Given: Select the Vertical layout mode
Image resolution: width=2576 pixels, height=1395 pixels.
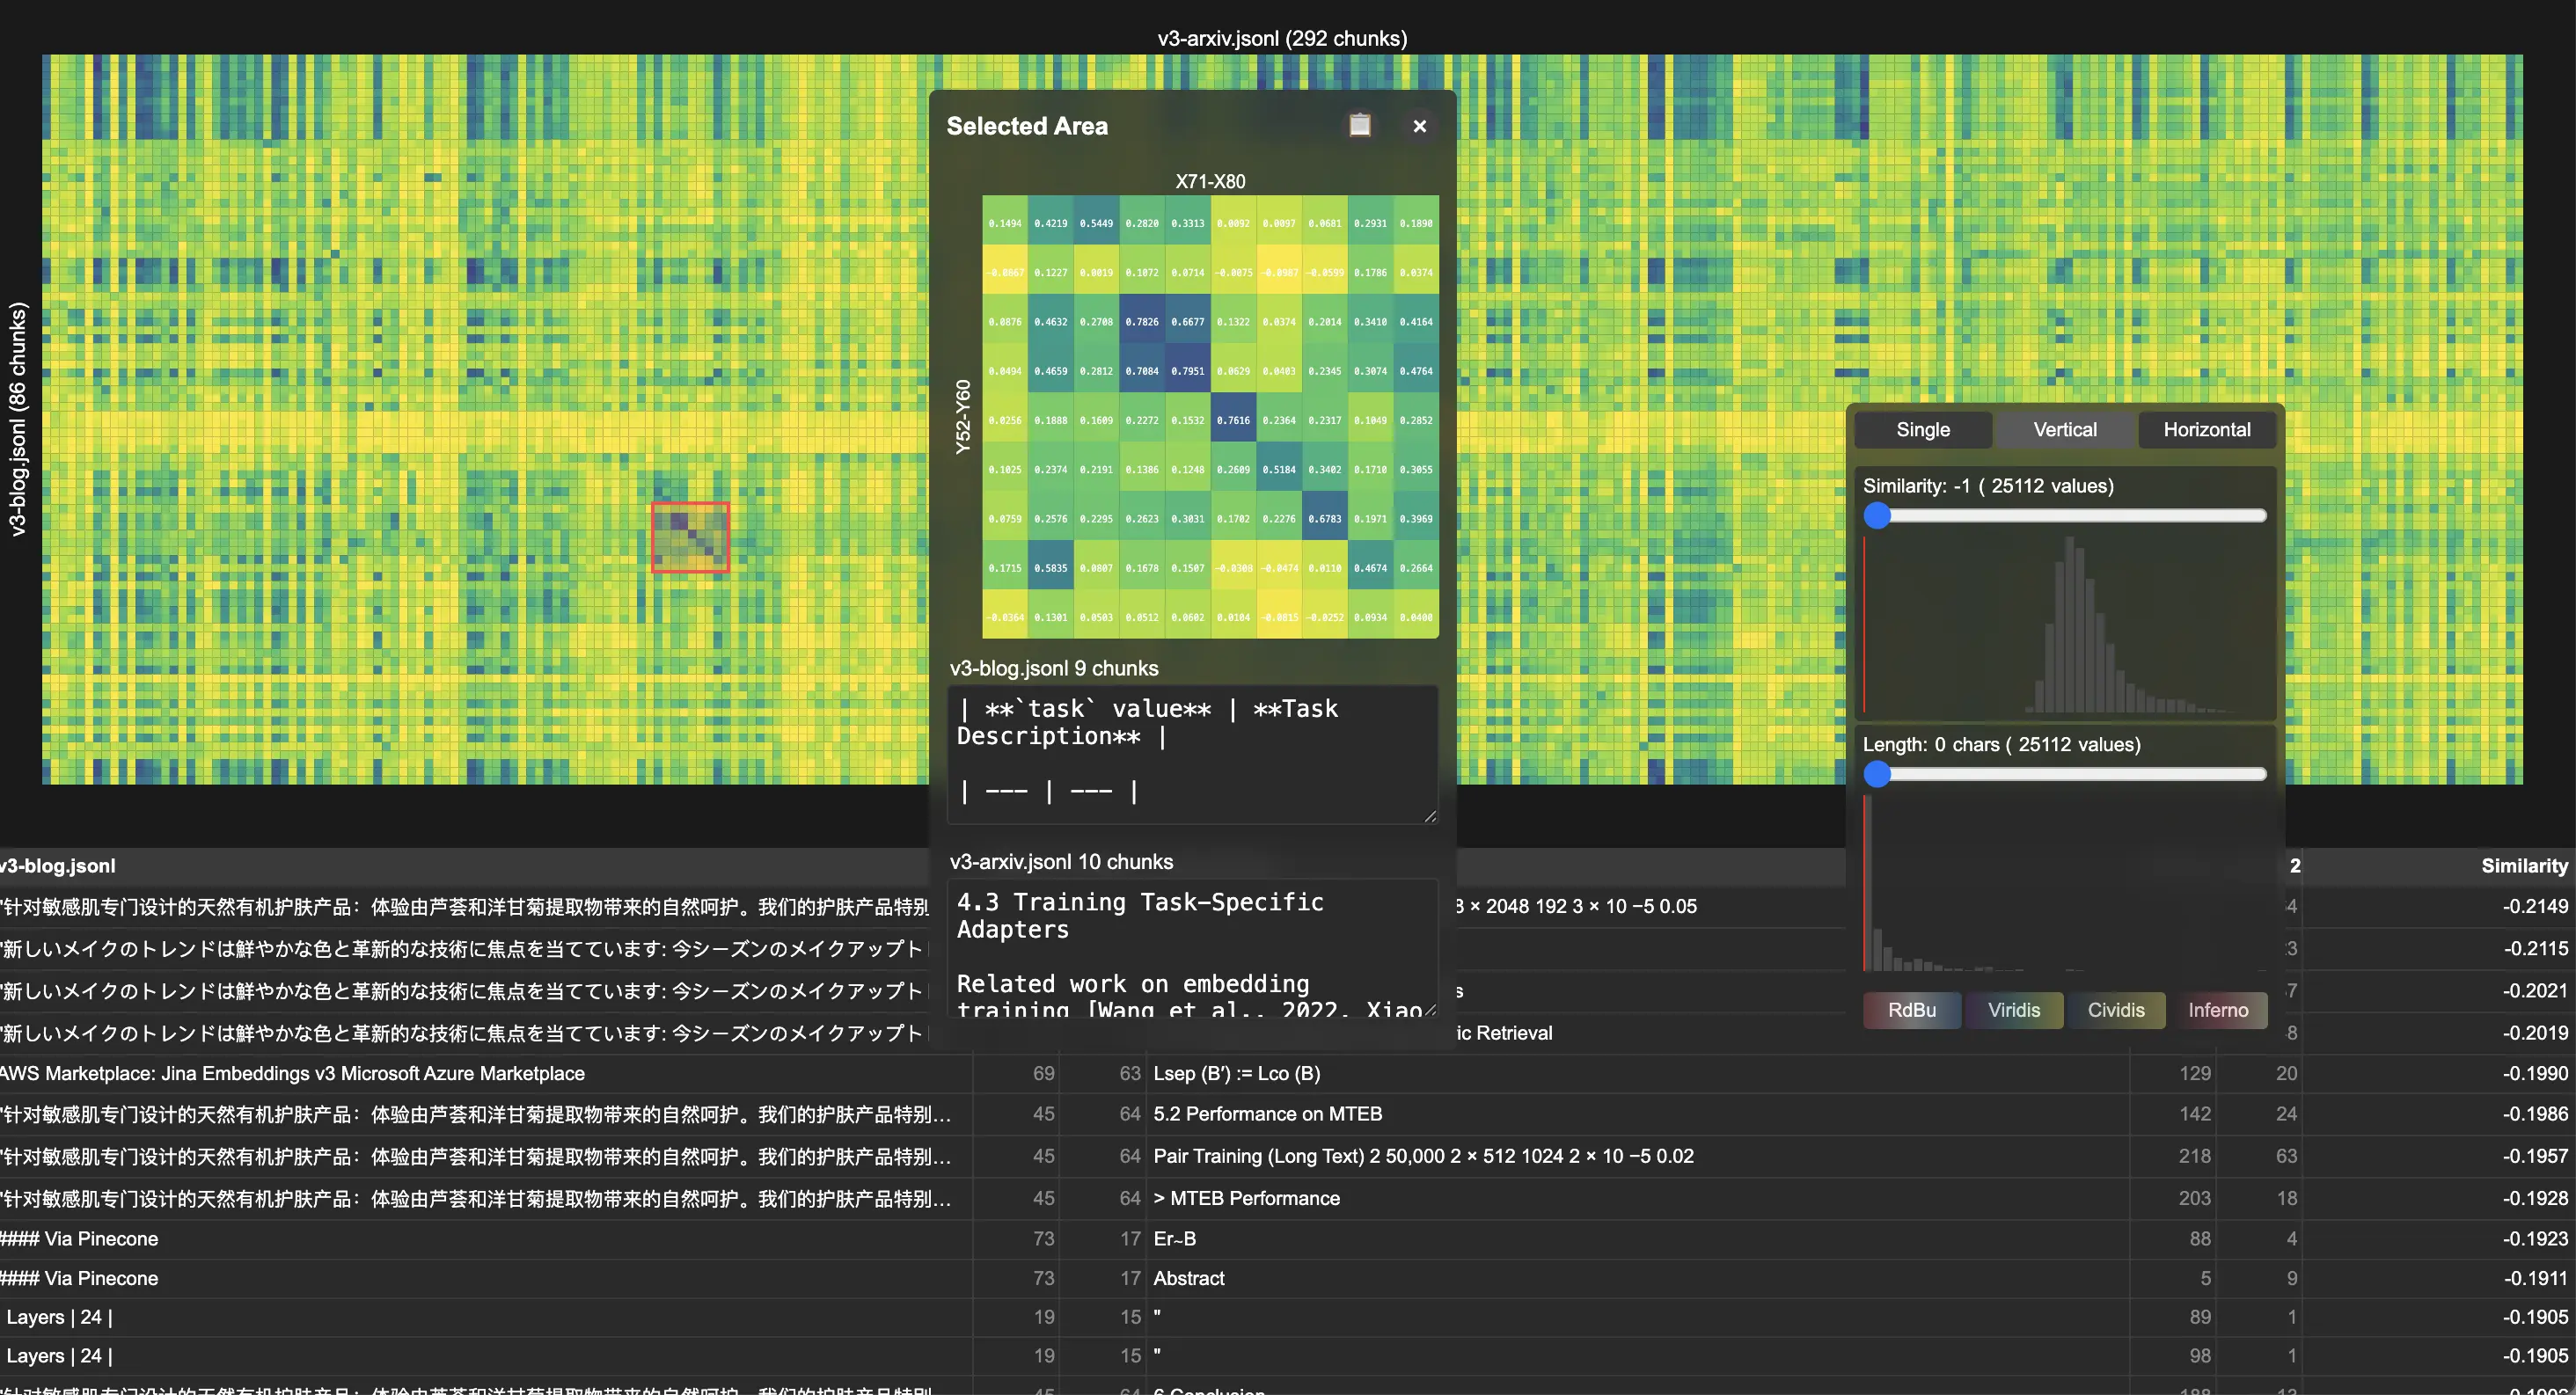Looking at the screenshot, I should pyautogui.click(x=2063, y=429).
